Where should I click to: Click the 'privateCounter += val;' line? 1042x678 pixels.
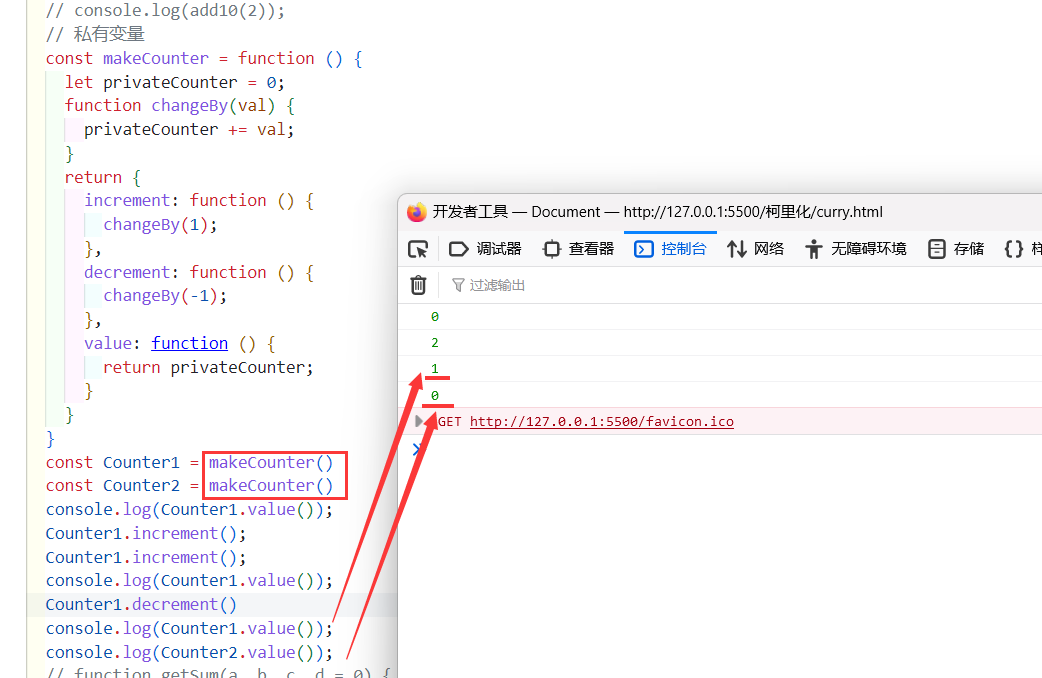pyautogui.click(x=189, y=130)
